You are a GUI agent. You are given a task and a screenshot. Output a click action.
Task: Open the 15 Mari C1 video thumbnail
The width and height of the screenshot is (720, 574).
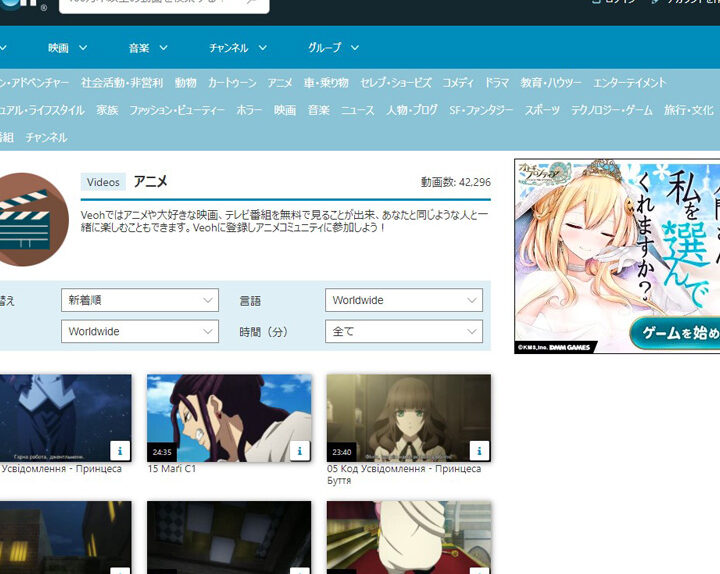(229, 418)
